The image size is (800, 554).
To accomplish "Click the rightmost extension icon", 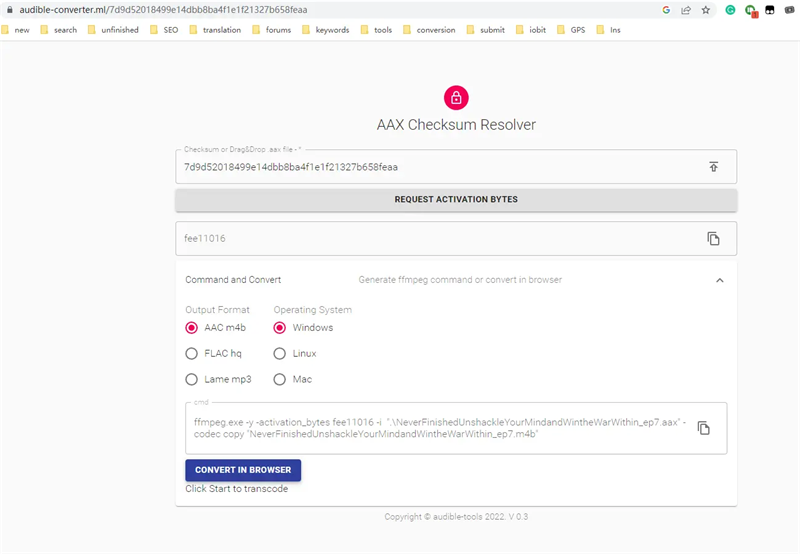I will point(789,10).
